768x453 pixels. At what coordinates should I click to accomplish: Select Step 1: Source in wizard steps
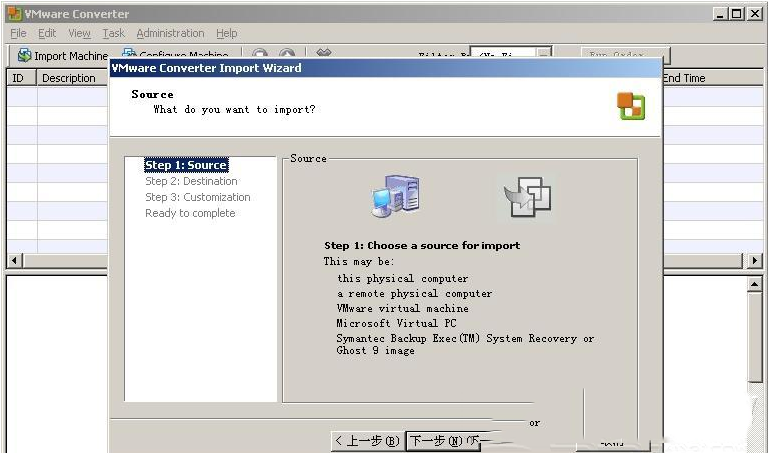click(186, 165)
